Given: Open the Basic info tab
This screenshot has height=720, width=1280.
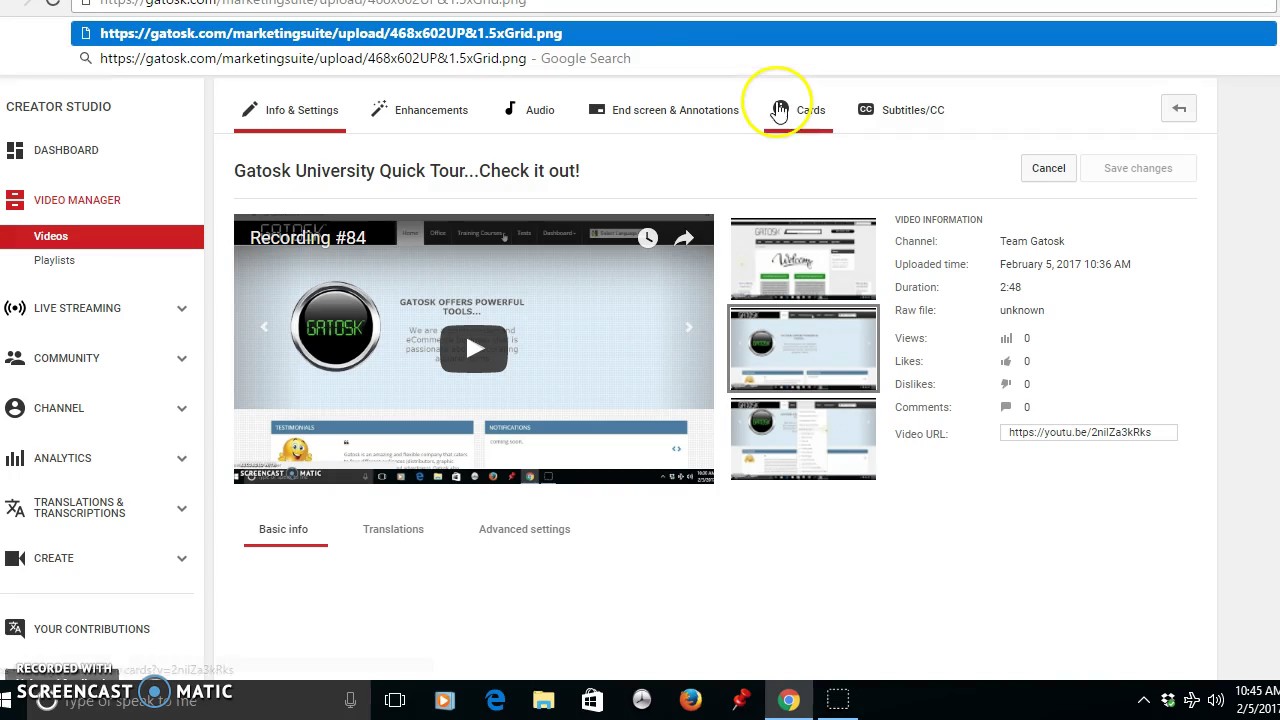Looking at the screenshot, I should 284,529.
